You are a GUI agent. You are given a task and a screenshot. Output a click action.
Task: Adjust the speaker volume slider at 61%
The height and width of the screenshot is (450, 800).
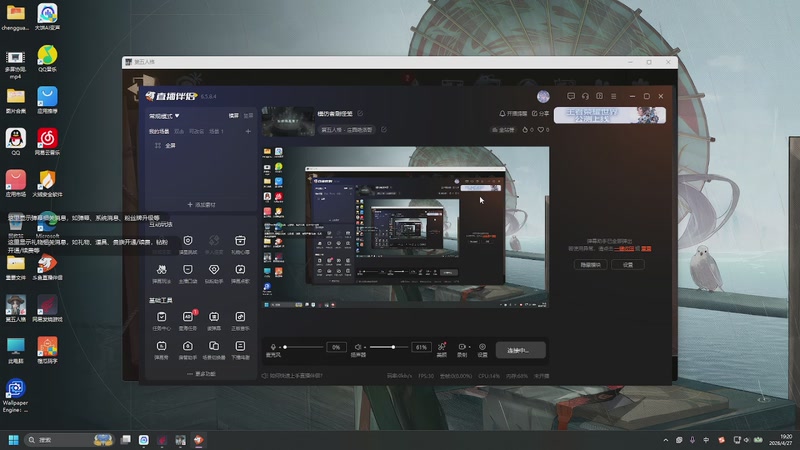point(393,347)
